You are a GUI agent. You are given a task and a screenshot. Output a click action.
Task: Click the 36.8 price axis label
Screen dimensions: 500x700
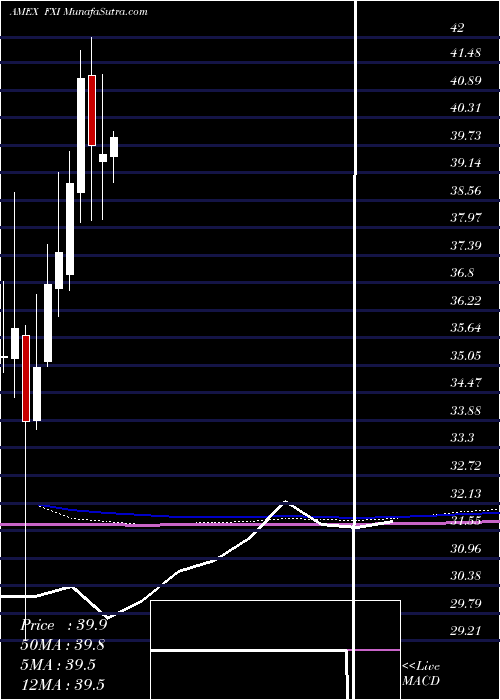(x=462, y=273)
